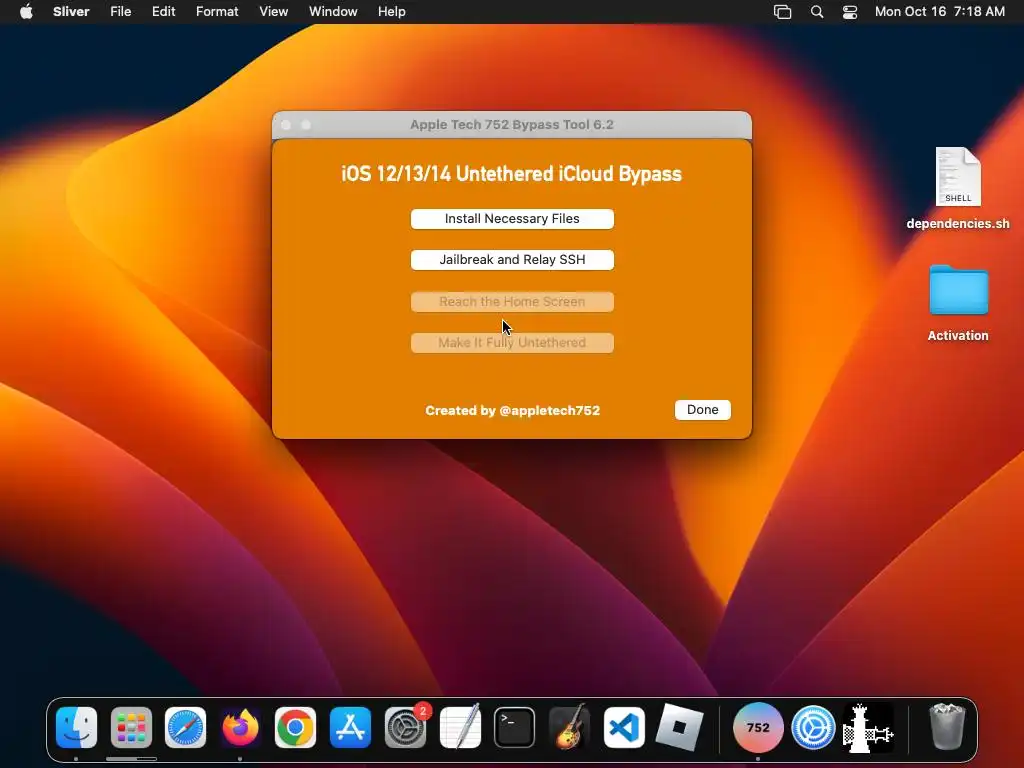The height and width of the screenshot is (768, 1024).
Task: Open Firefox from the Dock
Action: point(240,728)
